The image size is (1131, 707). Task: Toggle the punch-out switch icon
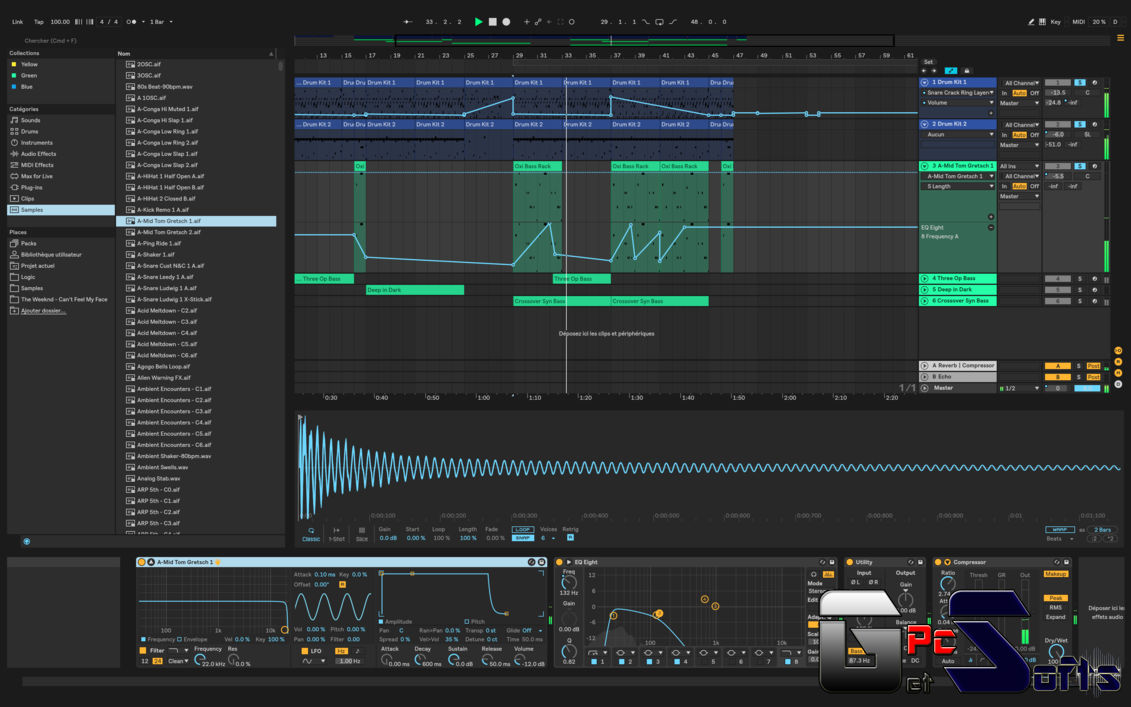(x=672, y=22)
